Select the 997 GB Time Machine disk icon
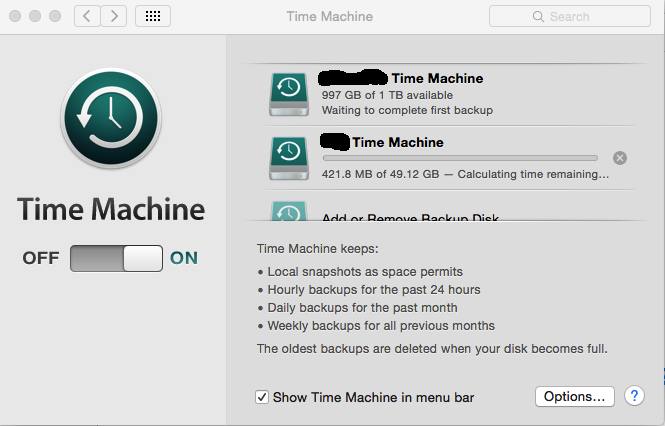The image size is (665, 426). [289, 94]
